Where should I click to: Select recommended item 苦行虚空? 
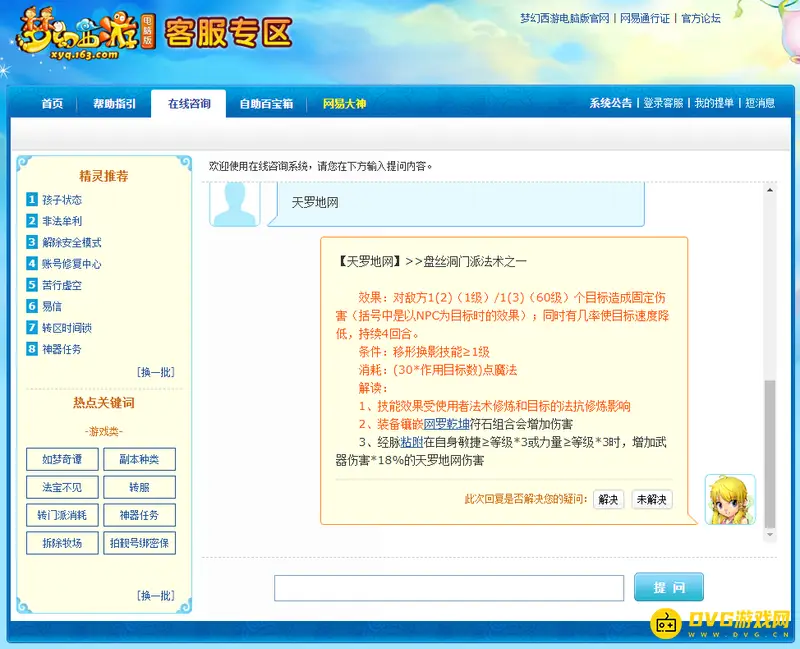(x=62, y=285)
